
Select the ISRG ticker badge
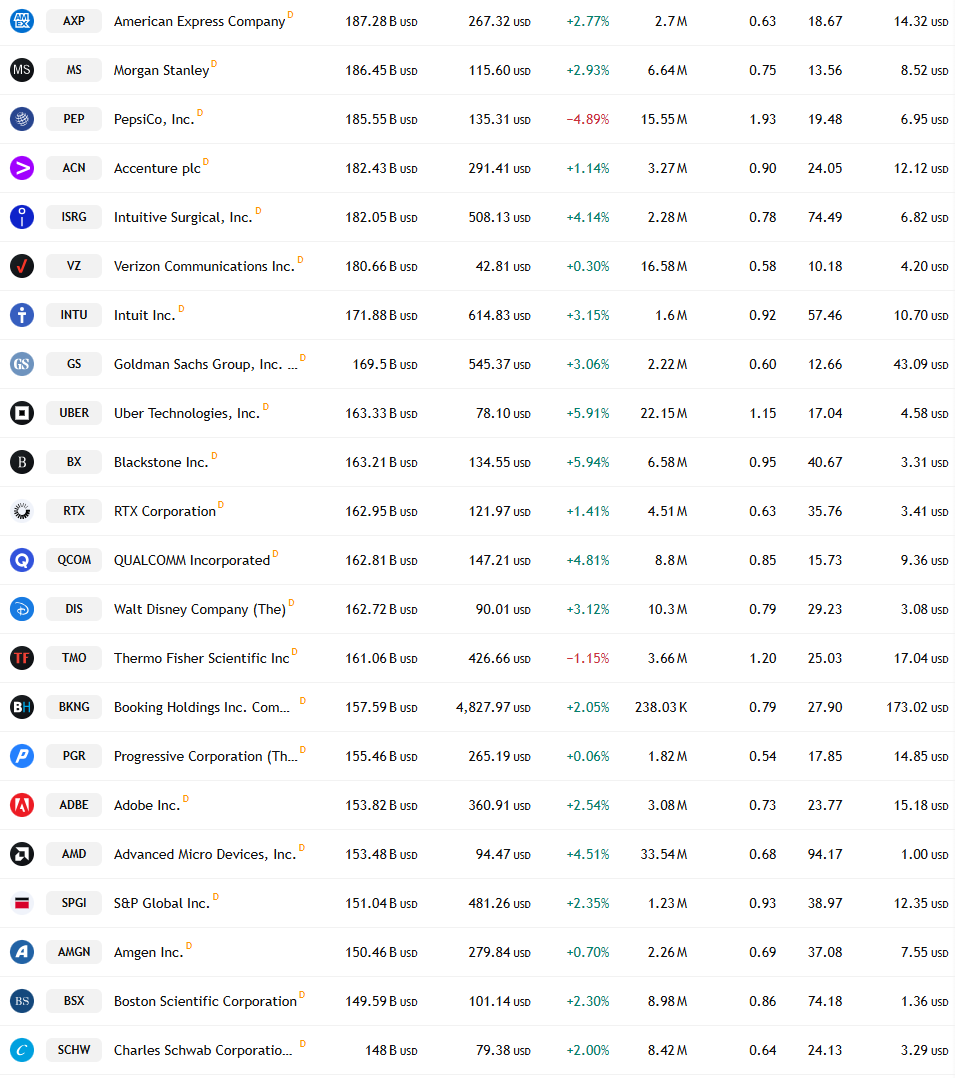pyautogui.click(x=74, y=217)
